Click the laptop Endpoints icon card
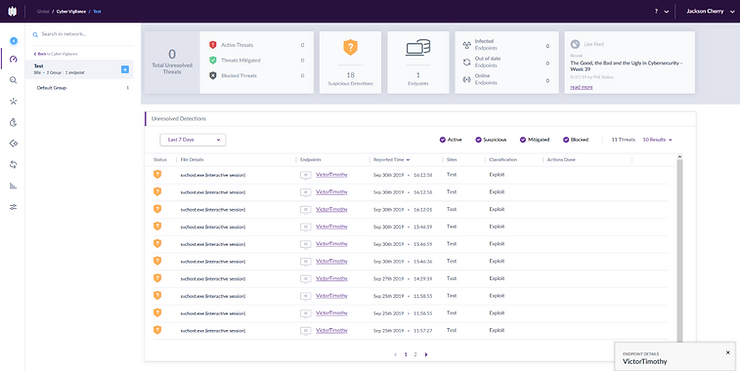The height and width of the screenshot is (371, 740). click(418, 48)
